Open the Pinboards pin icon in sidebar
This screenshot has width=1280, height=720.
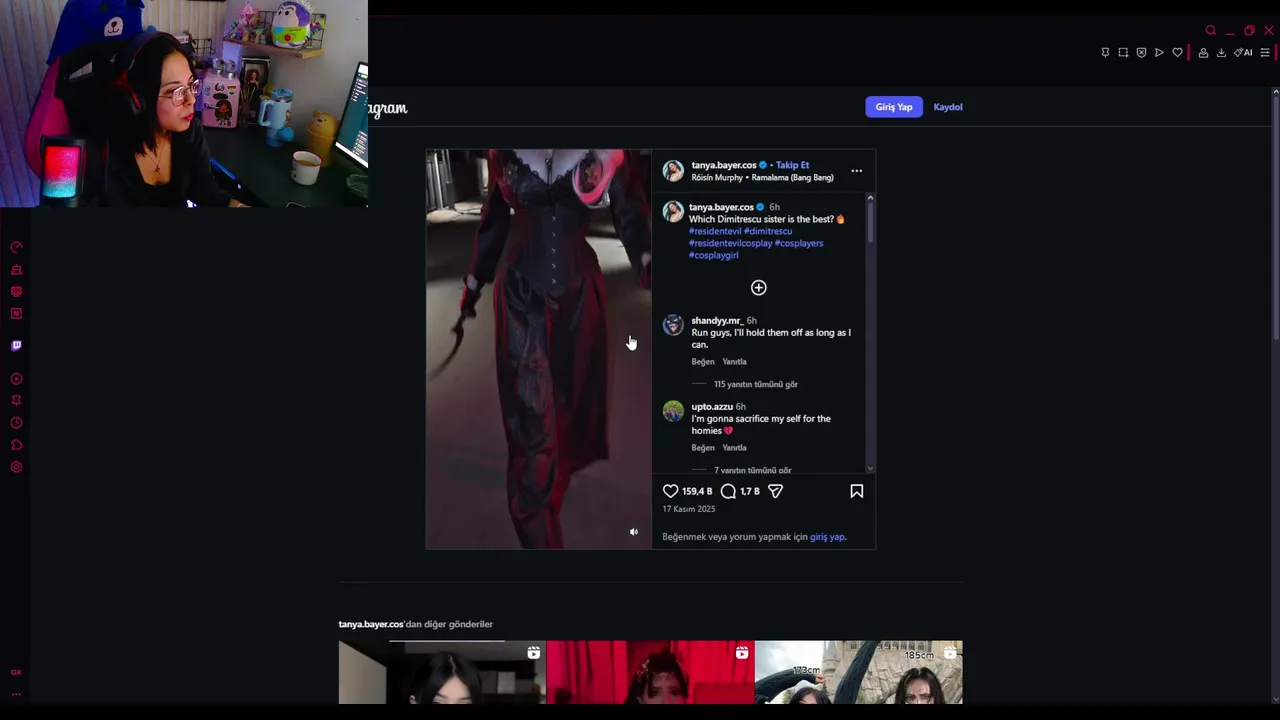(16, 401)
